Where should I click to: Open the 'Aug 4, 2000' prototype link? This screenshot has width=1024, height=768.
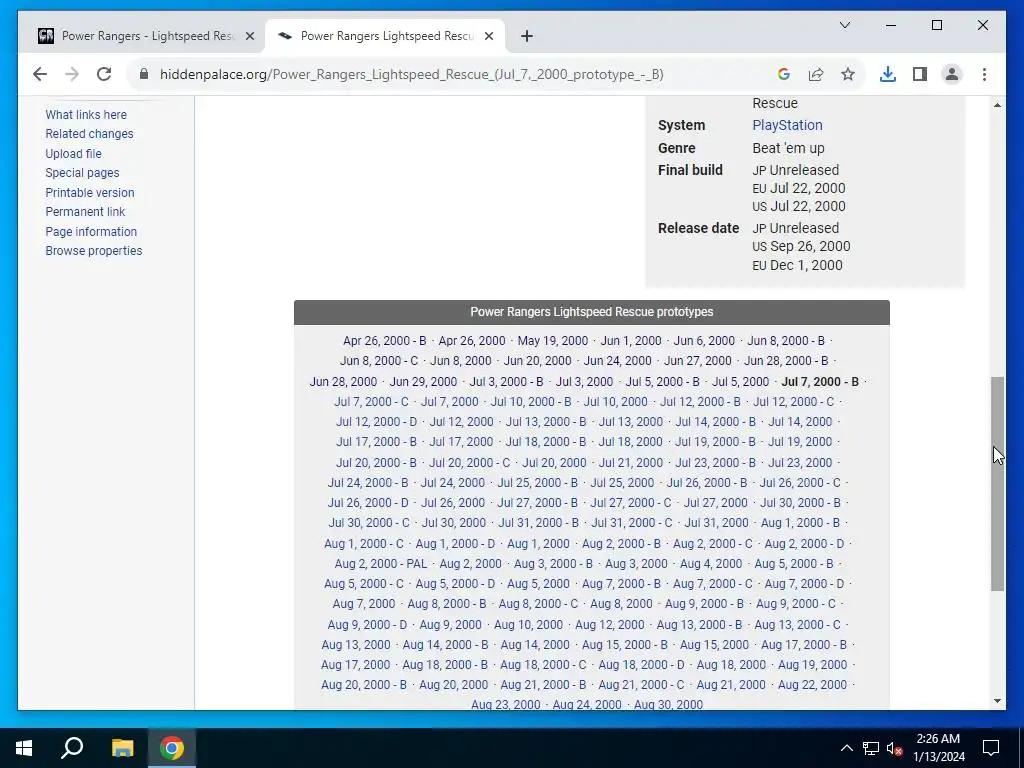[x=711, y=564]
